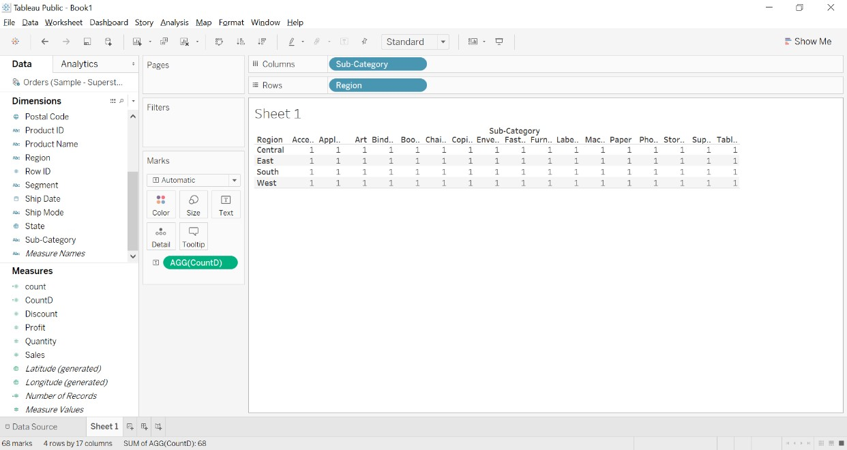Image resolution: width=847 pixels, height=450 pixels.
Task: Click the Size marks card
Action: (193, 205)
